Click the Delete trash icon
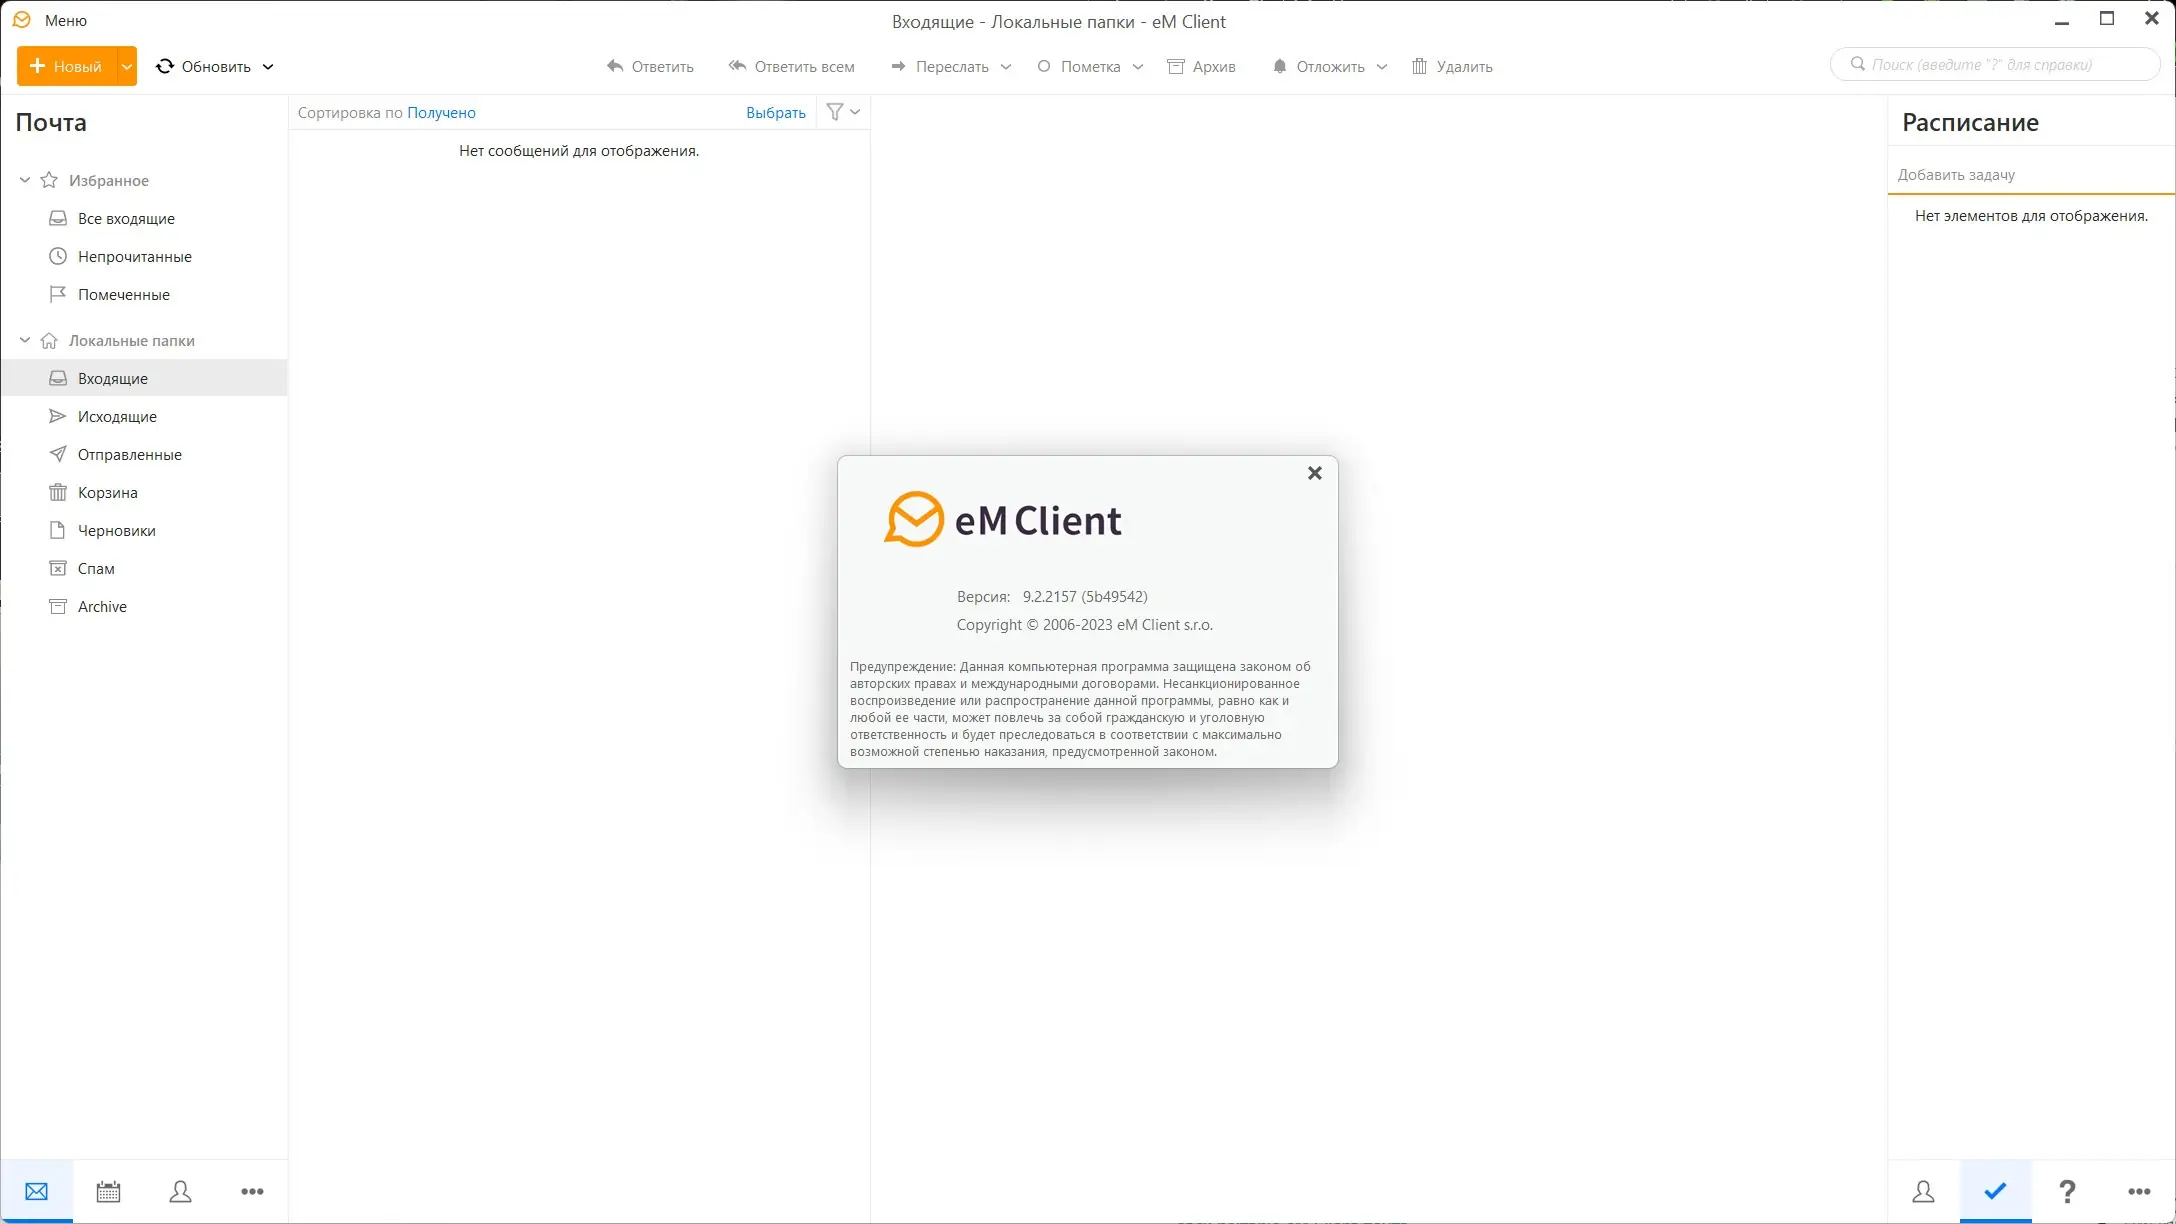 [x=1420, y=66]
